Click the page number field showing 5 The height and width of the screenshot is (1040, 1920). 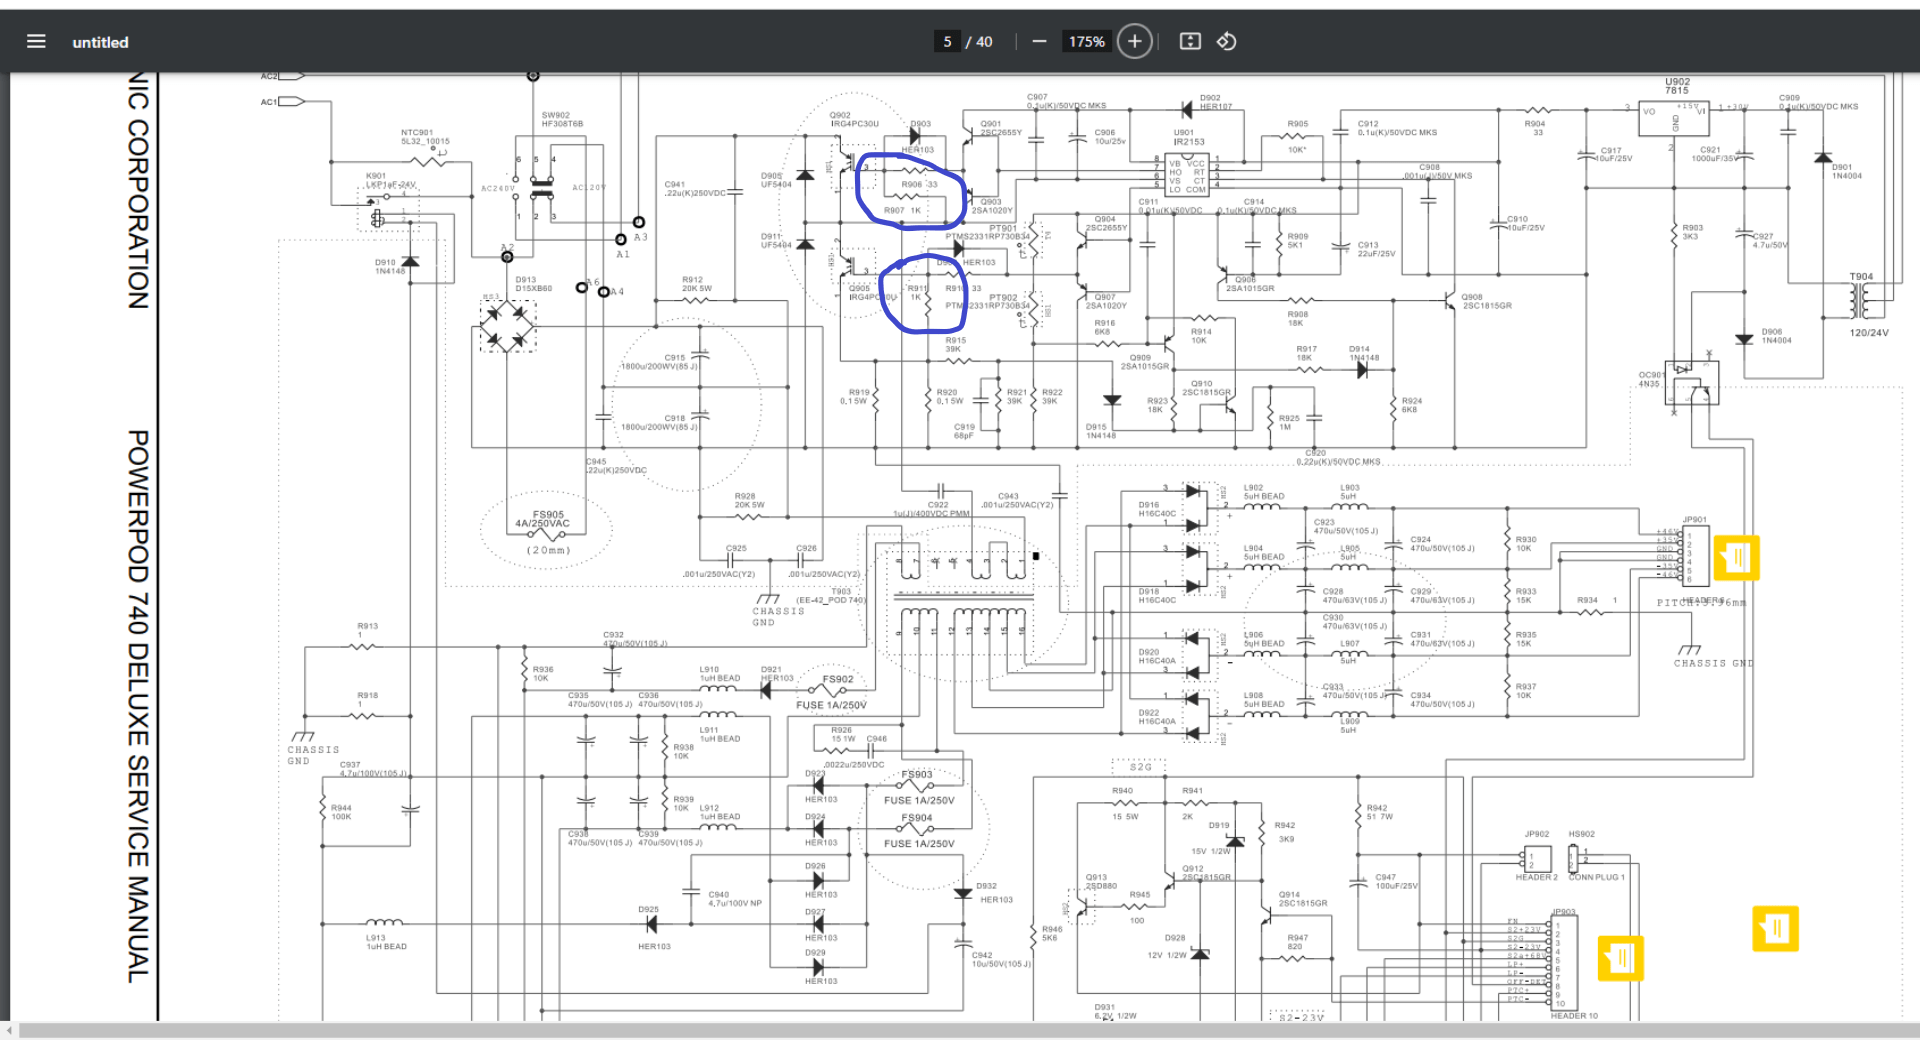click(x=947, y=41)
